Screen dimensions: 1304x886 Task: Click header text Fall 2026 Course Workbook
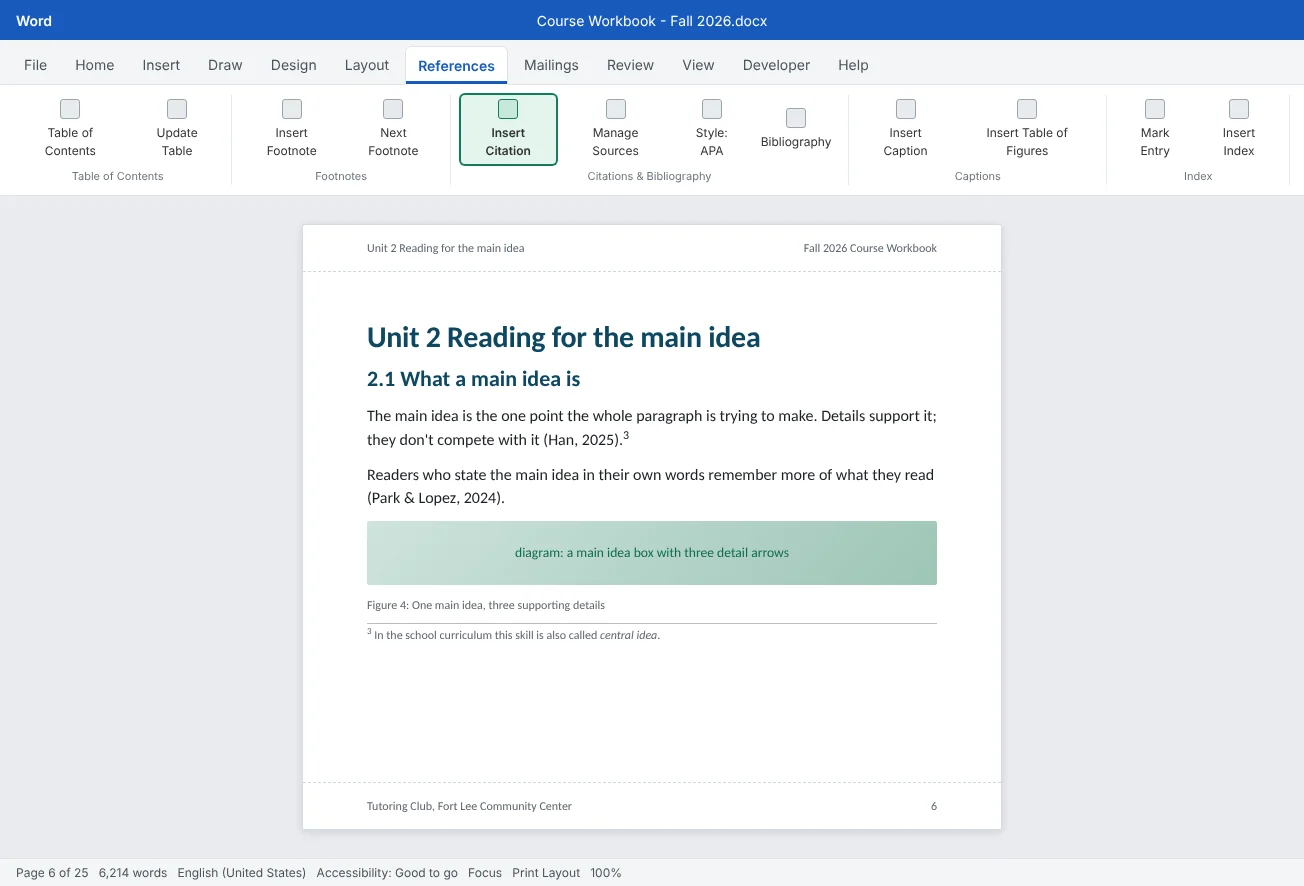pyautogui.click(x=870, y=248)
